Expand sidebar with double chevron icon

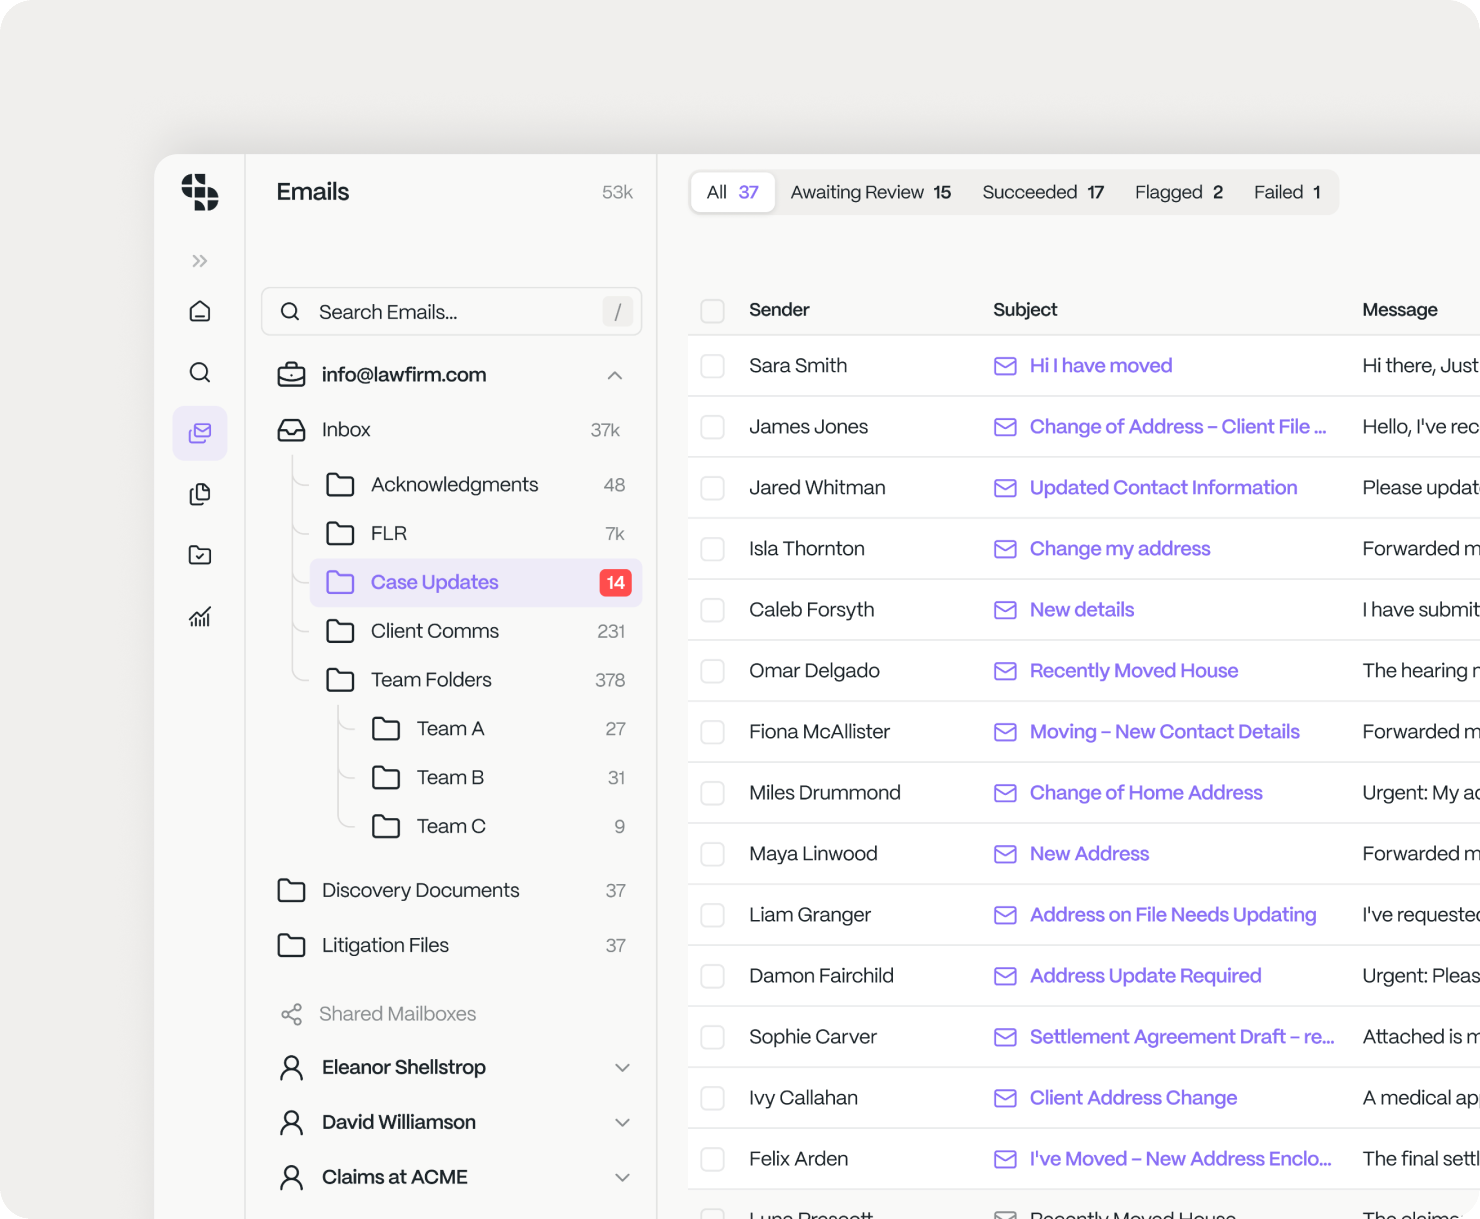(x=200, y=261)
